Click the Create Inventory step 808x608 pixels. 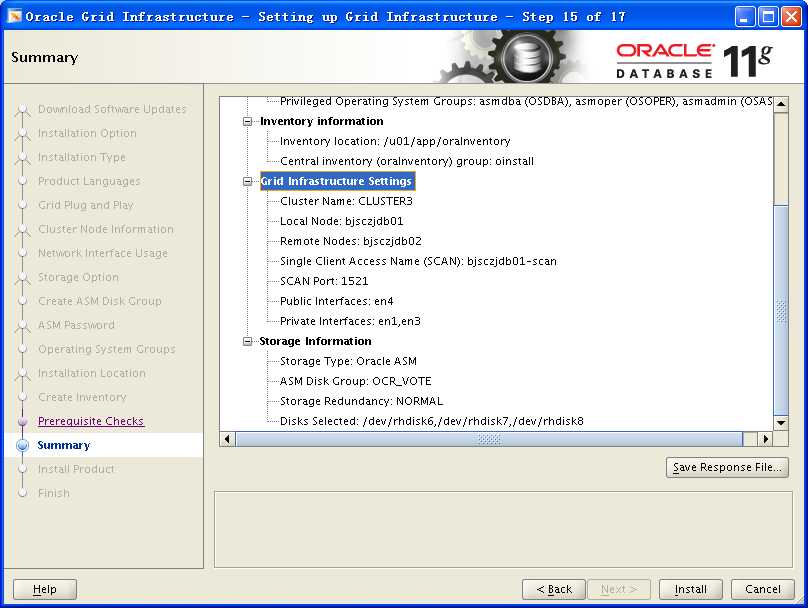(x=82, y=397)
